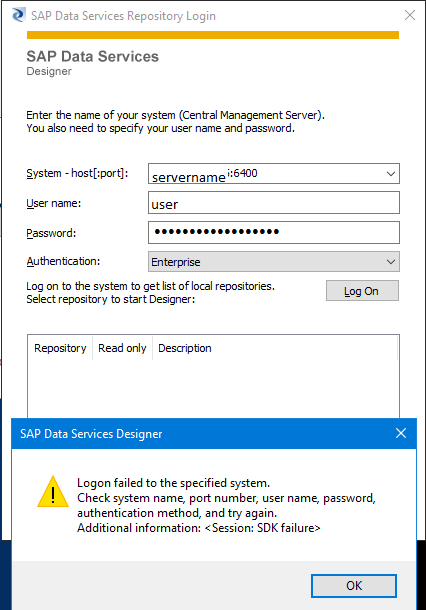The image size is (426, 610).
Task: Sort by the Repository column header
Action: [60, 348]
